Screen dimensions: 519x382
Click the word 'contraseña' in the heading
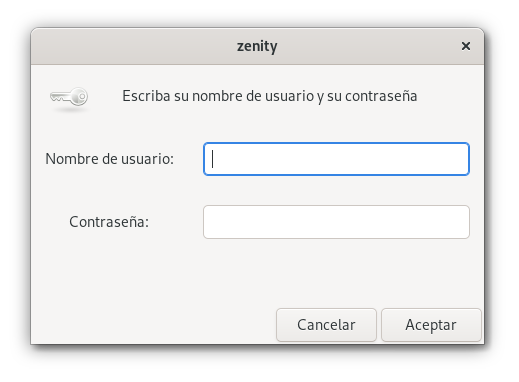pyautogui.click(x=381, y=96)
